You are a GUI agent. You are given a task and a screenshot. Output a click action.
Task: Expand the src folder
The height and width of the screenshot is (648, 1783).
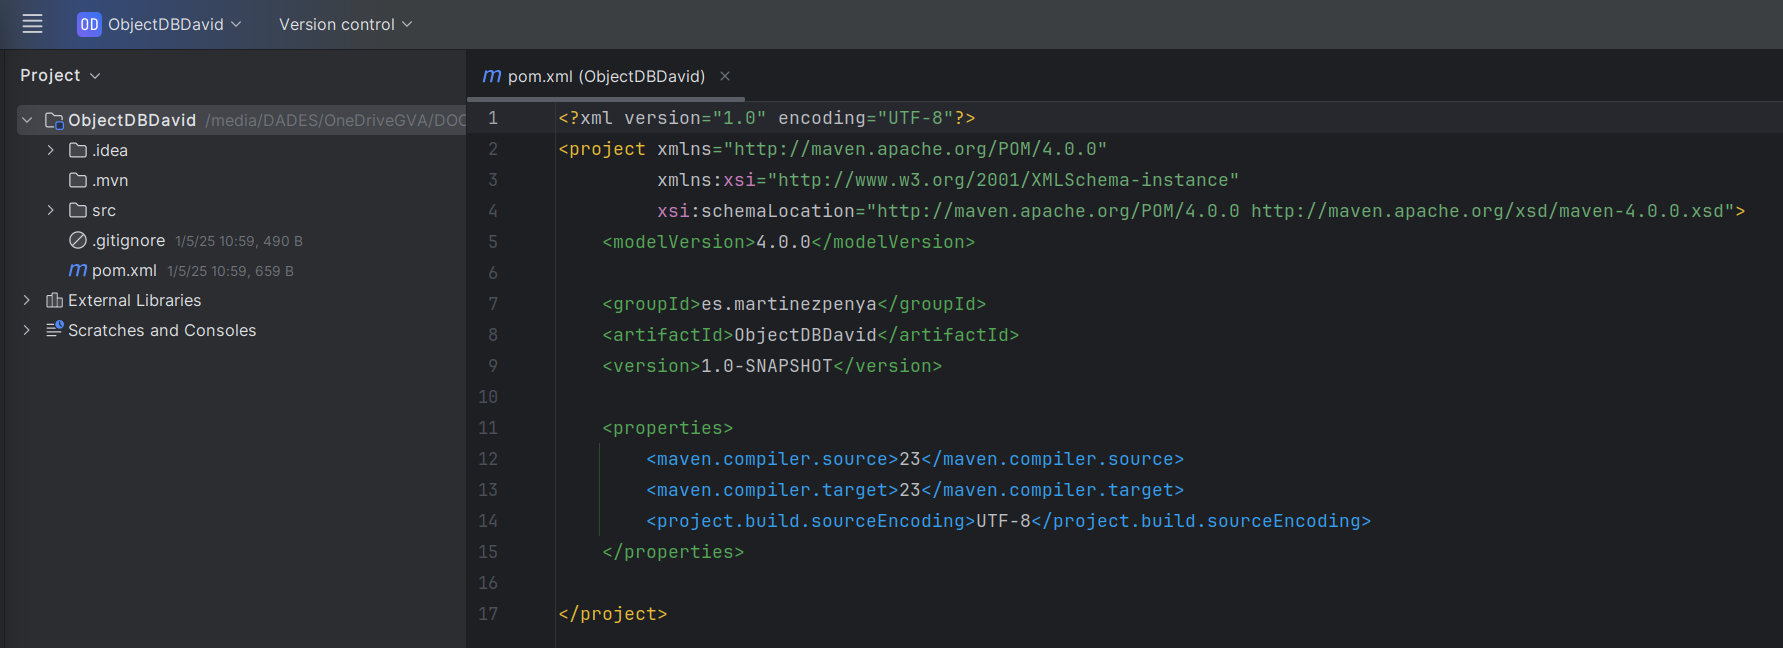[50, 210]
